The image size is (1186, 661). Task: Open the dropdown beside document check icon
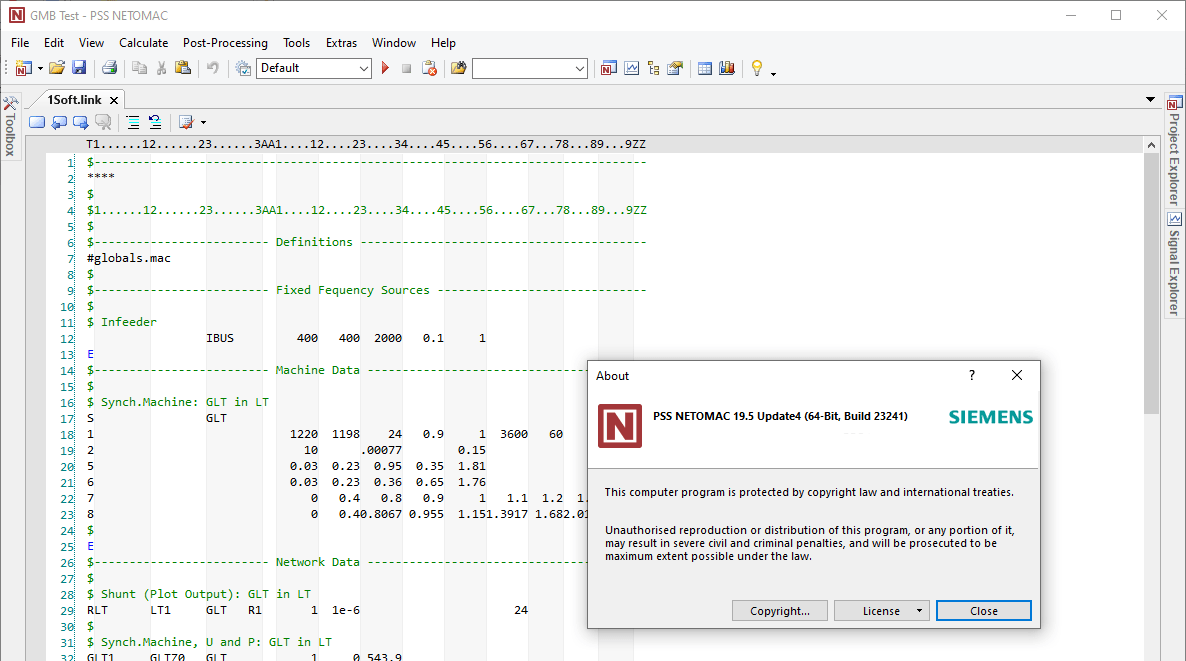[203, 123]
